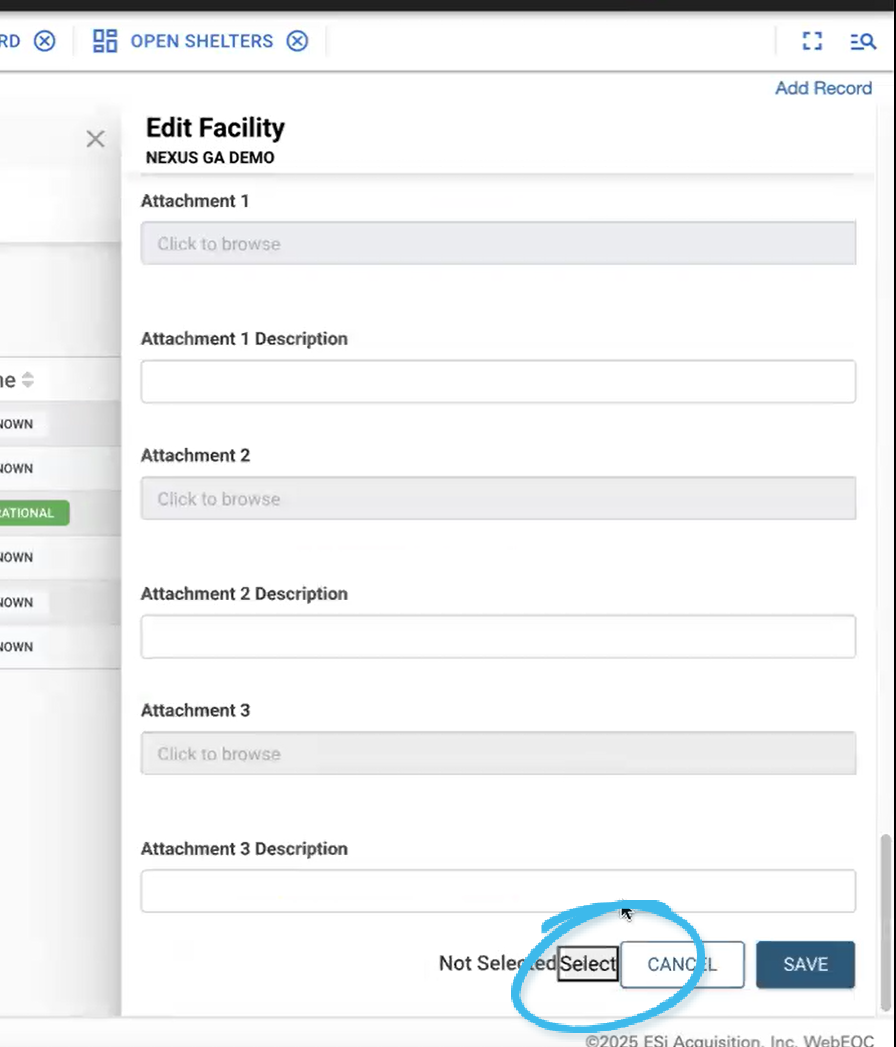Click the Attachment 1 Description field
The image size is (896, 1047).
click(498, 382)
